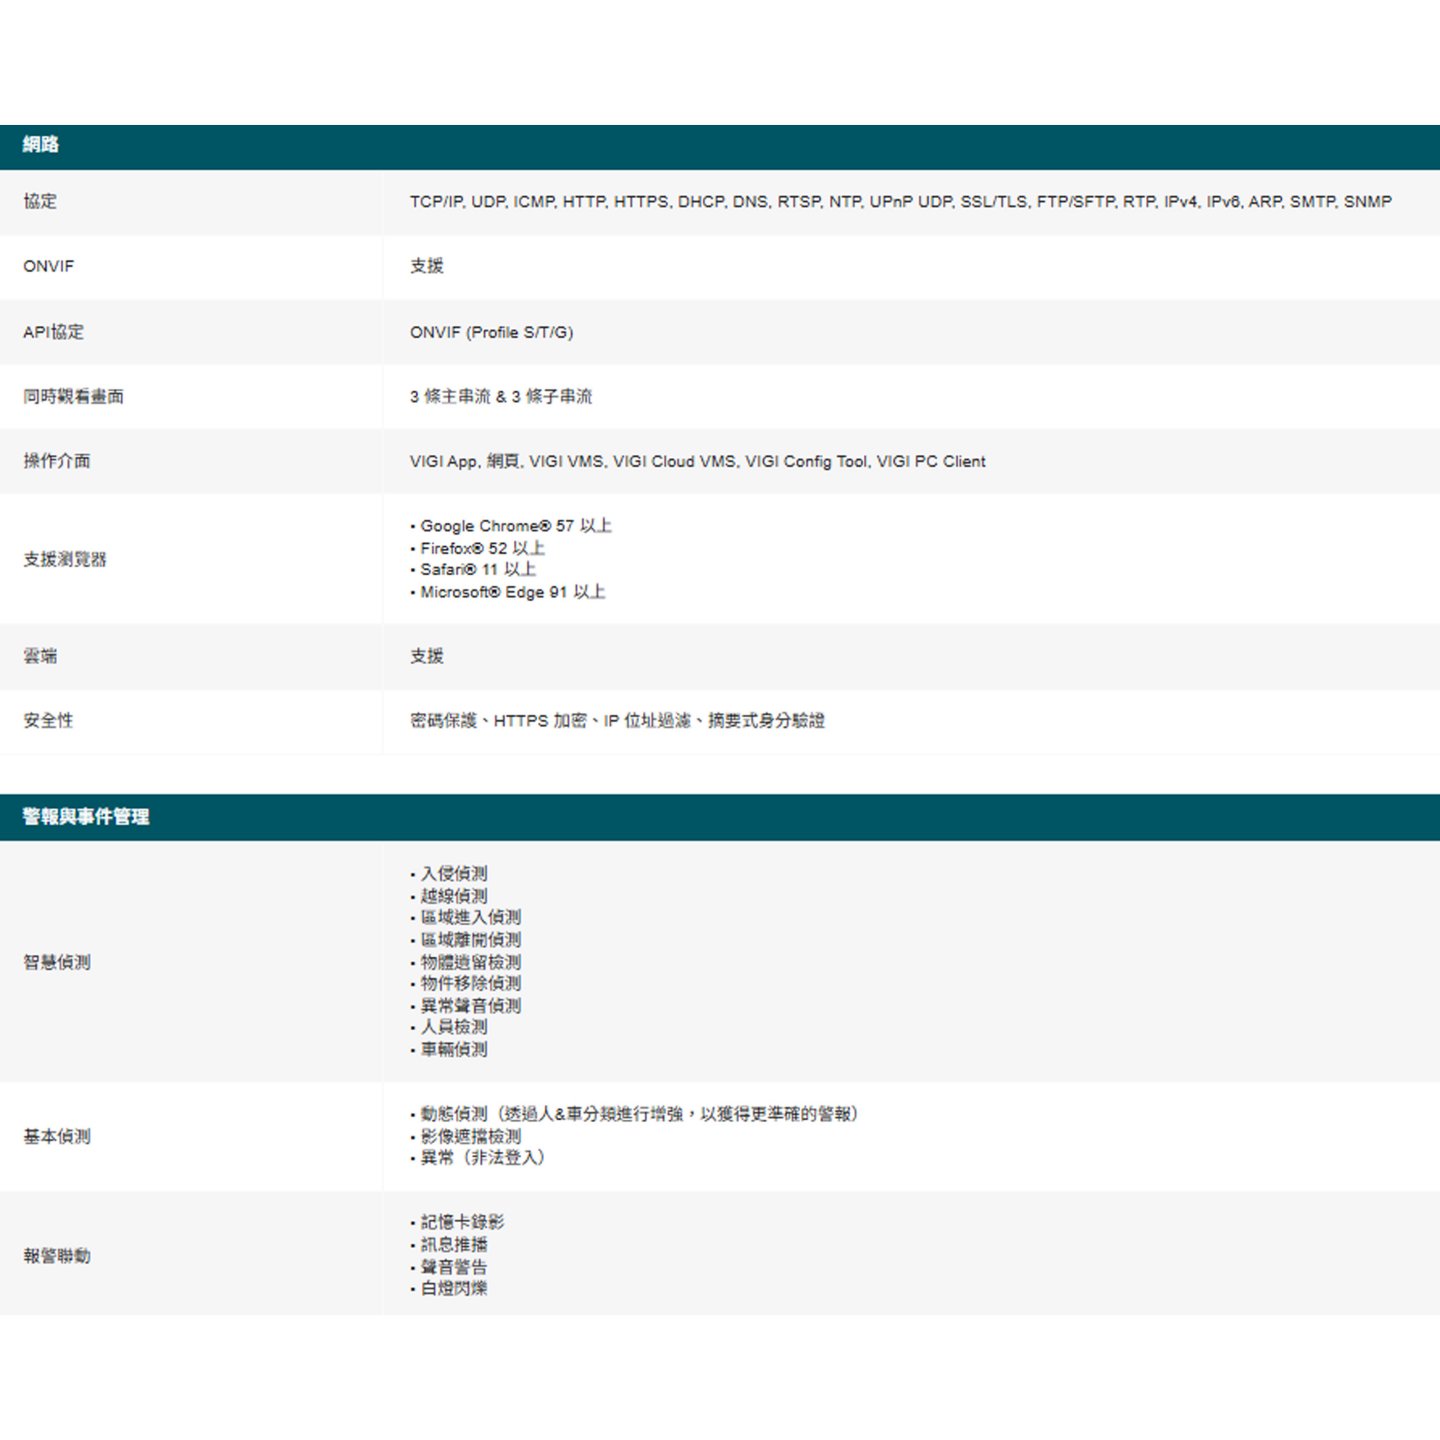Select the 白燈閃爍 list item
The image size is (1440, 1440).
point(454,1288)
